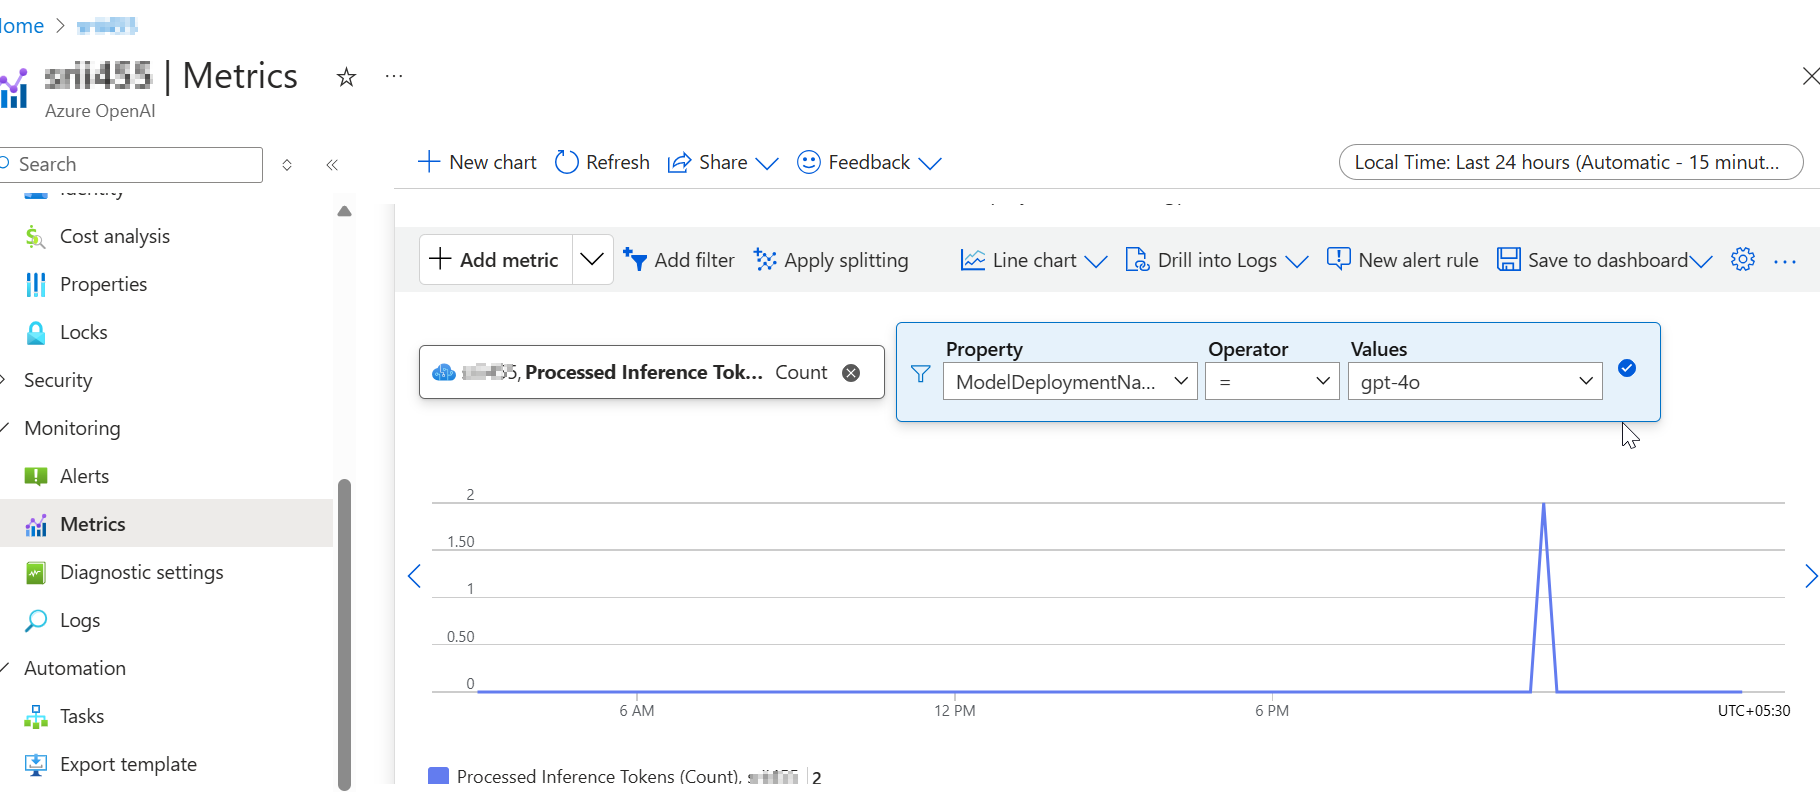Close the Metrics blade
1820x792 pixels.
(x=1809, y=76)
